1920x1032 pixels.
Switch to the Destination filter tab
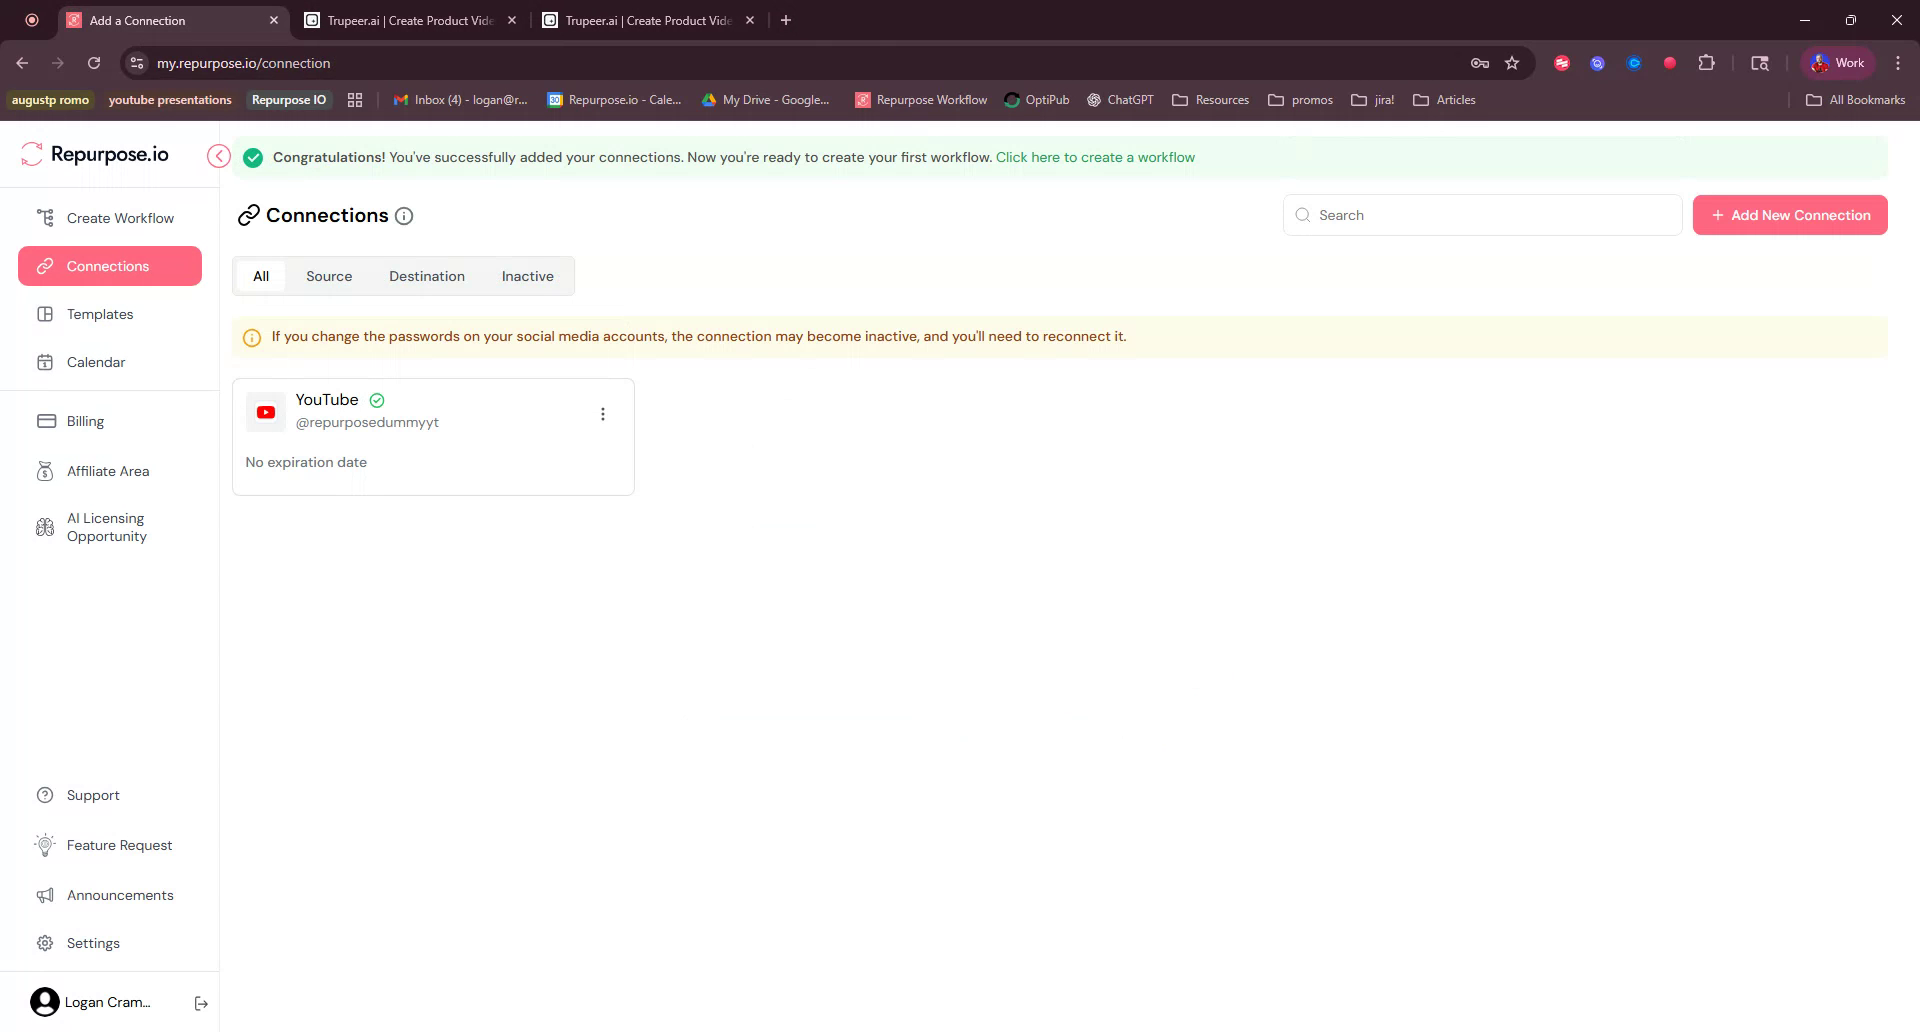click(x=427, y=276)
